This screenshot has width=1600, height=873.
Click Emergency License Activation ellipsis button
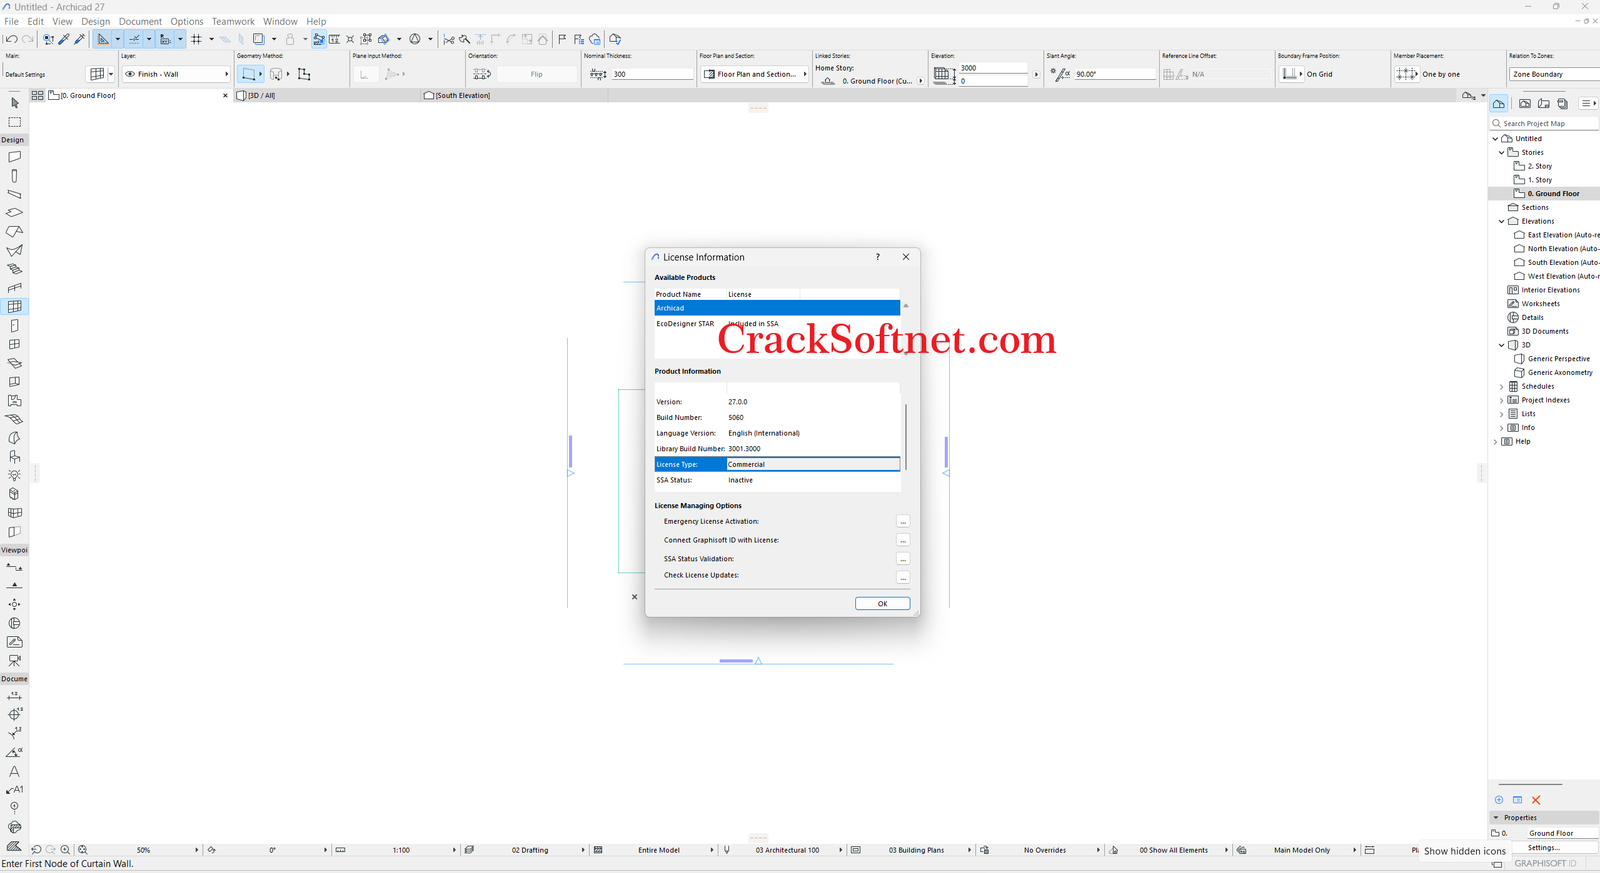coord(903,521)
